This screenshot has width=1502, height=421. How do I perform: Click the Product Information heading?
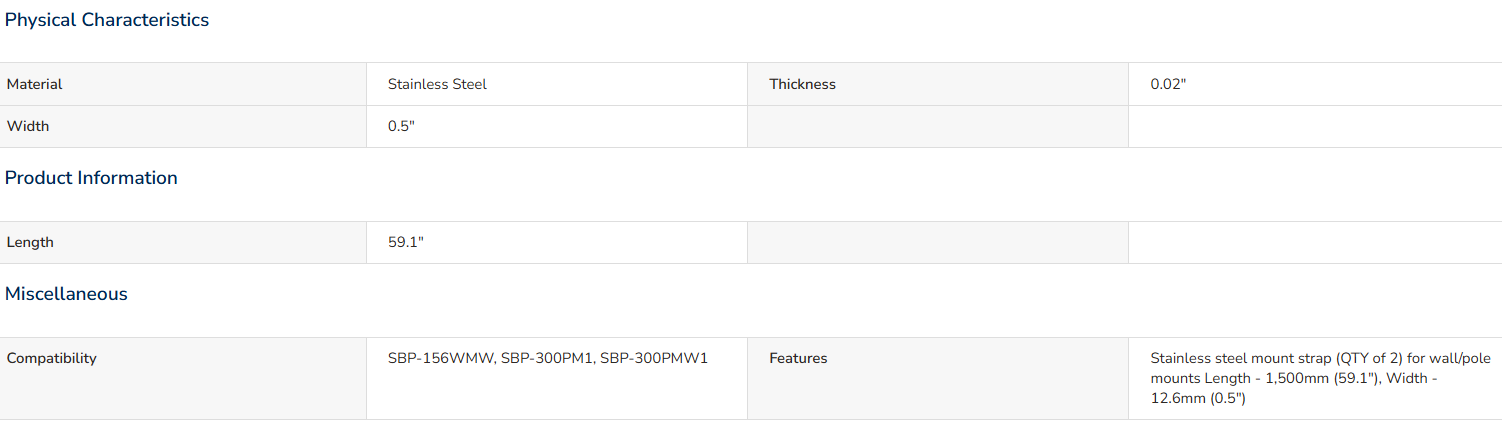click(x=91, y=178)
